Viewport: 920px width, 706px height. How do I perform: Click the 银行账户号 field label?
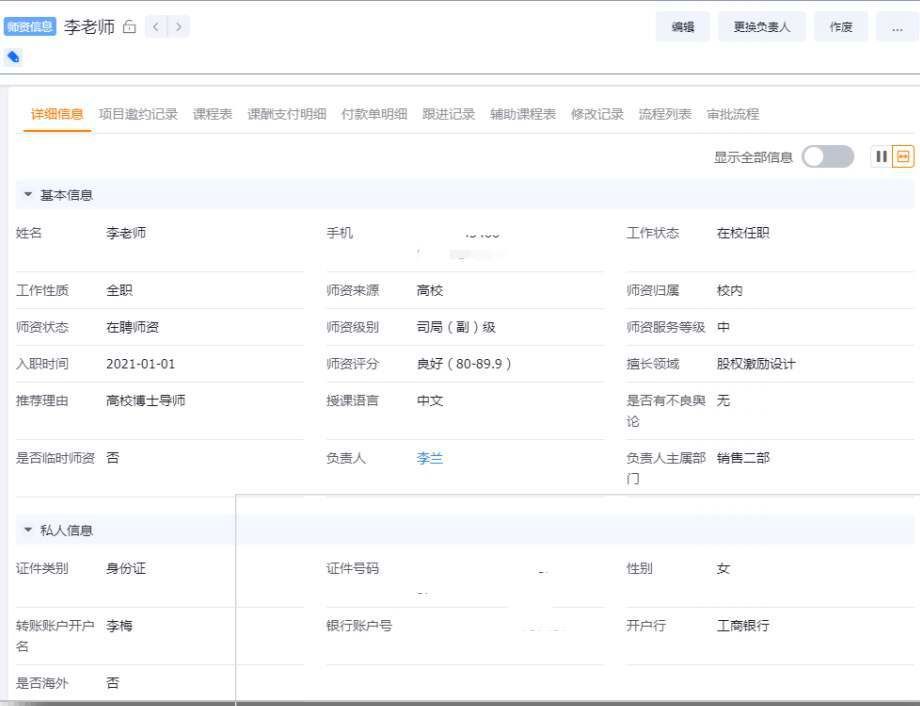click(359, 626)
